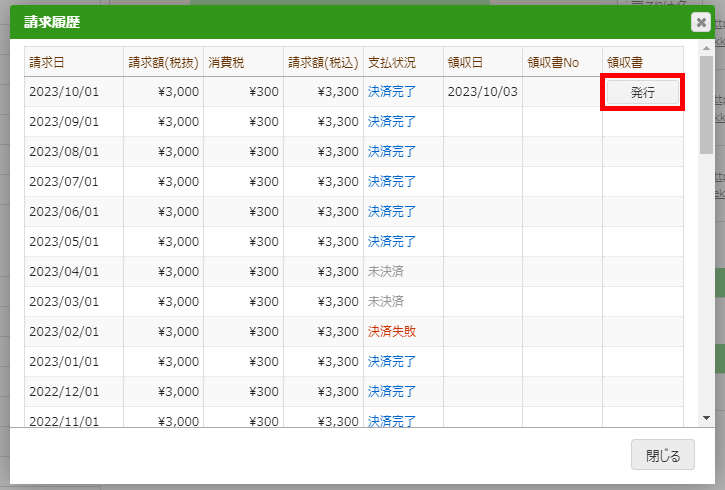Open 決済完了 link for 2023/07/01

point(392,182)
